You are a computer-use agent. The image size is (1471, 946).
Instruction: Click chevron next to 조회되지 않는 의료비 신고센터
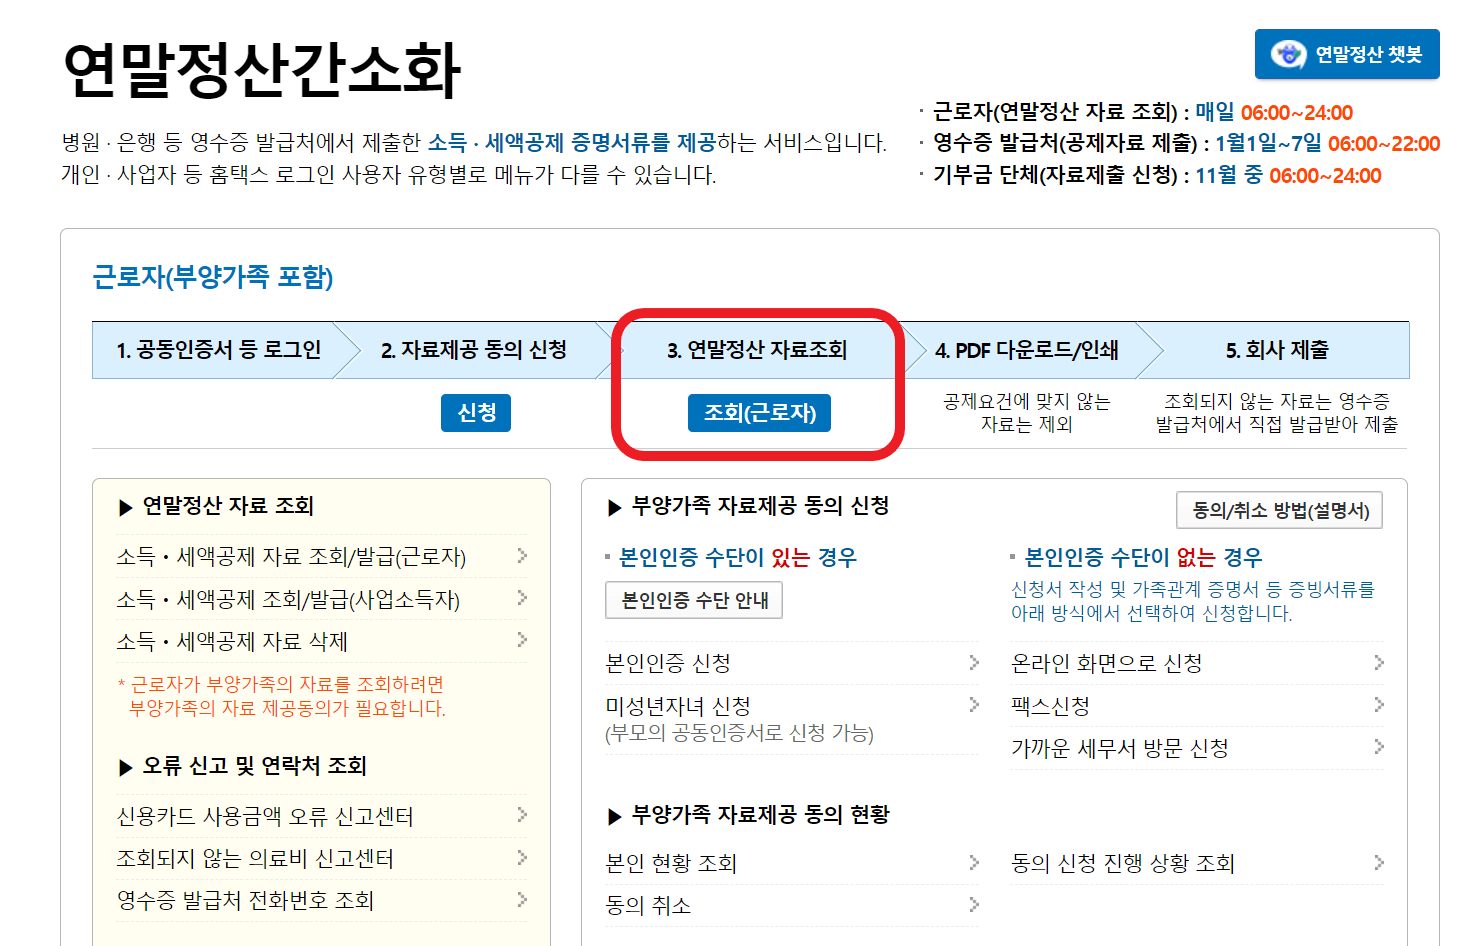[x=522, y=857]
